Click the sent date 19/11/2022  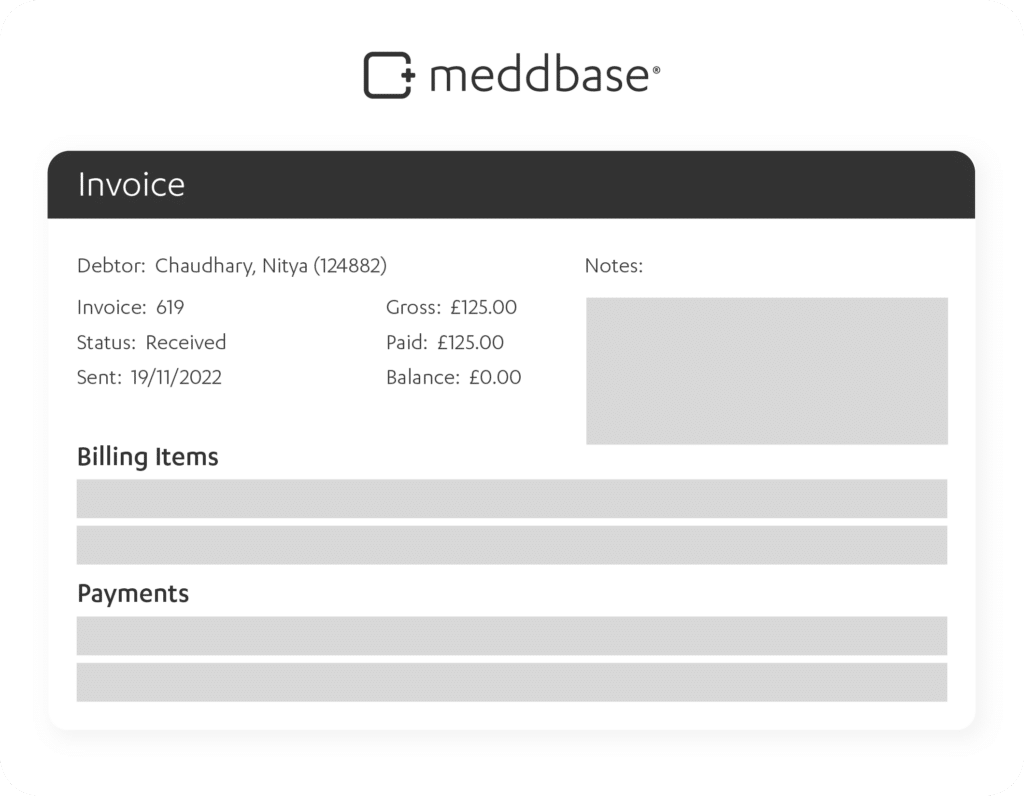coord(176,377)
